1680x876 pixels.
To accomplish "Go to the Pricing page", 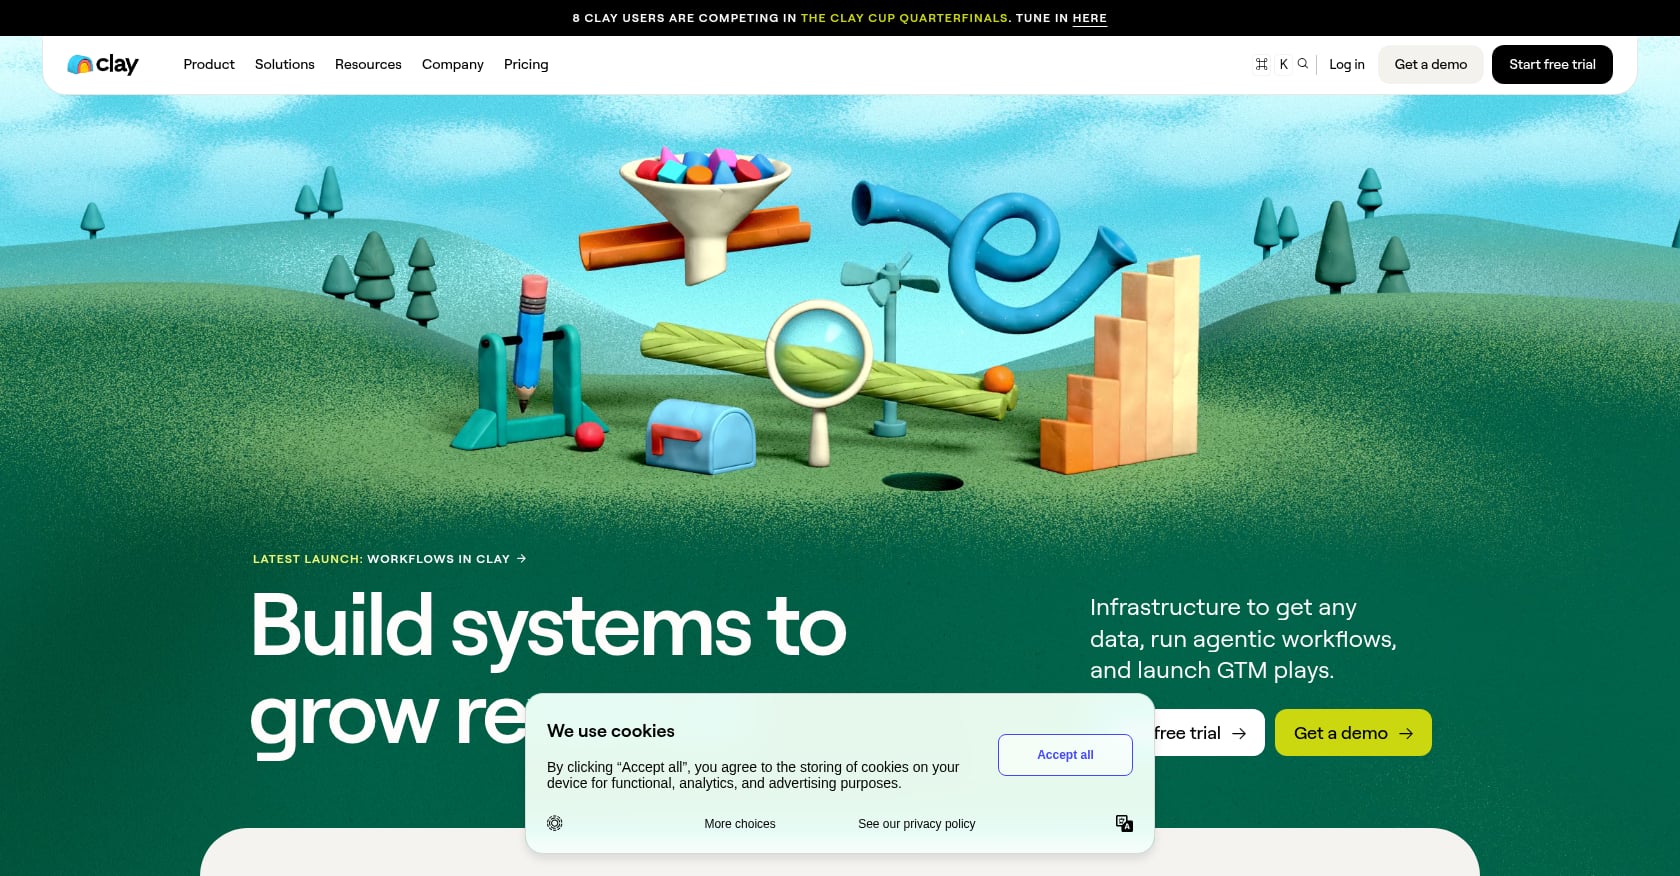I will 526,64.
